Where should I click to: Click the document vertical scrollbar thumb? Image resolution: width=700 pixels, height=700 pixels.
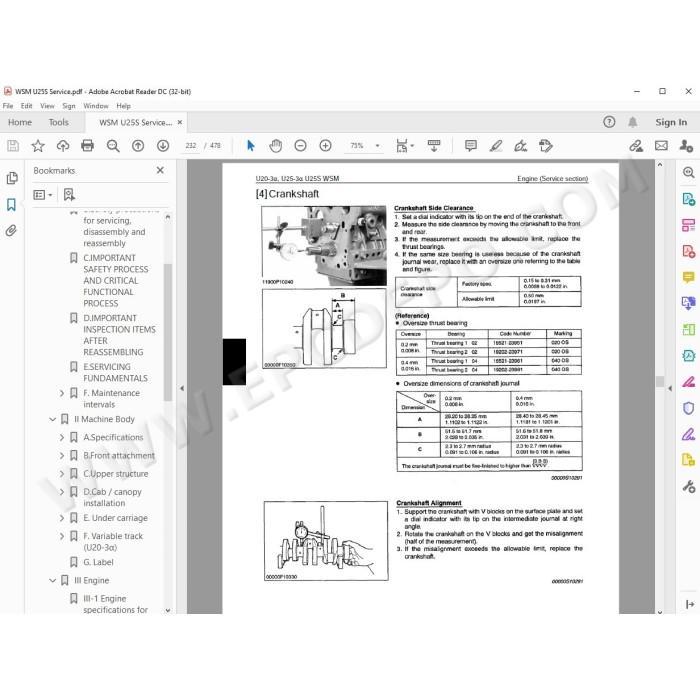pyautogui.click(x=659, y=381)
